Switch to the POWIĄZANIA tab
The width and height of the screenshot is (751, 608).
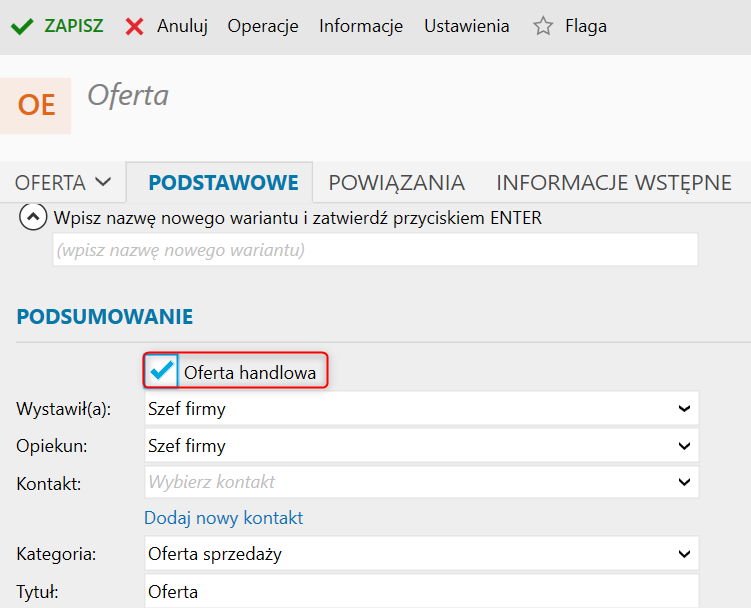click(397, 183)
